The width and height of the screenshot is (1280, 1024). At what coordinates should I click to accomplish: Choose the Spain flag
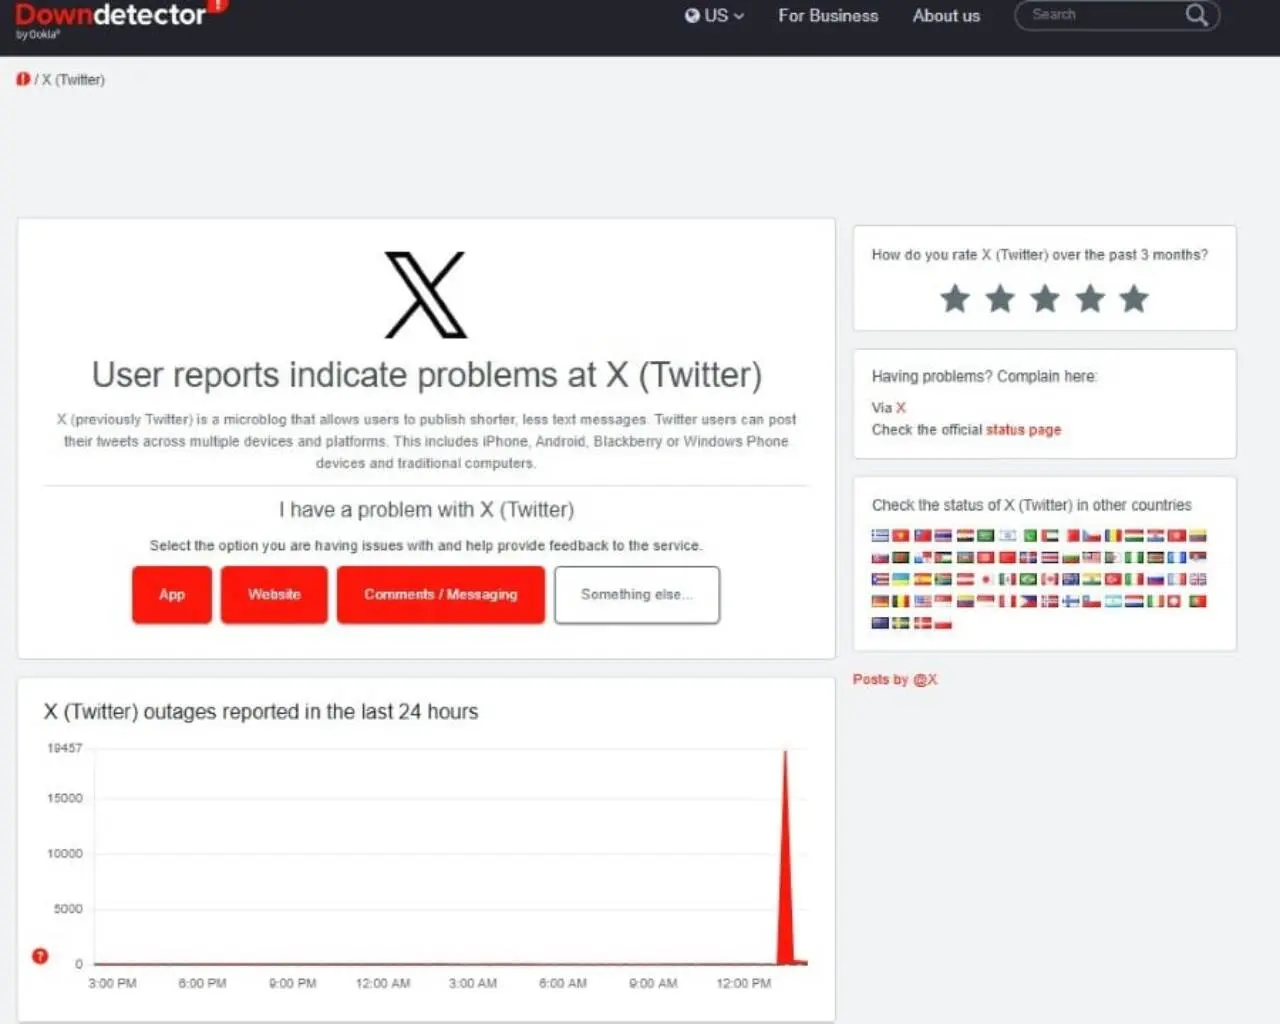(x=922, y=580)
